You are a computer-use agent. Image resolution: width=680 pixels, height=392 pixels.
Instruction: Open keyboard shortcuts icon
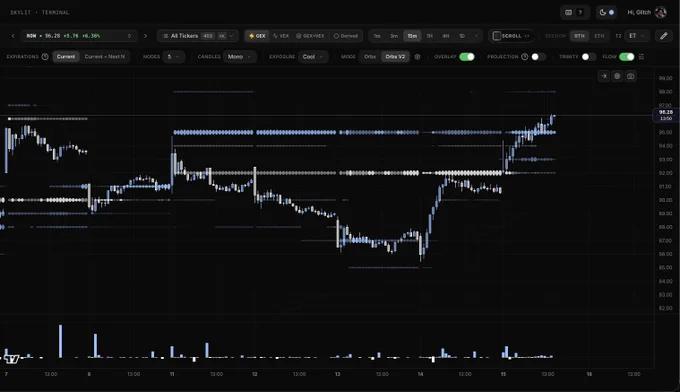click(569, 13)
